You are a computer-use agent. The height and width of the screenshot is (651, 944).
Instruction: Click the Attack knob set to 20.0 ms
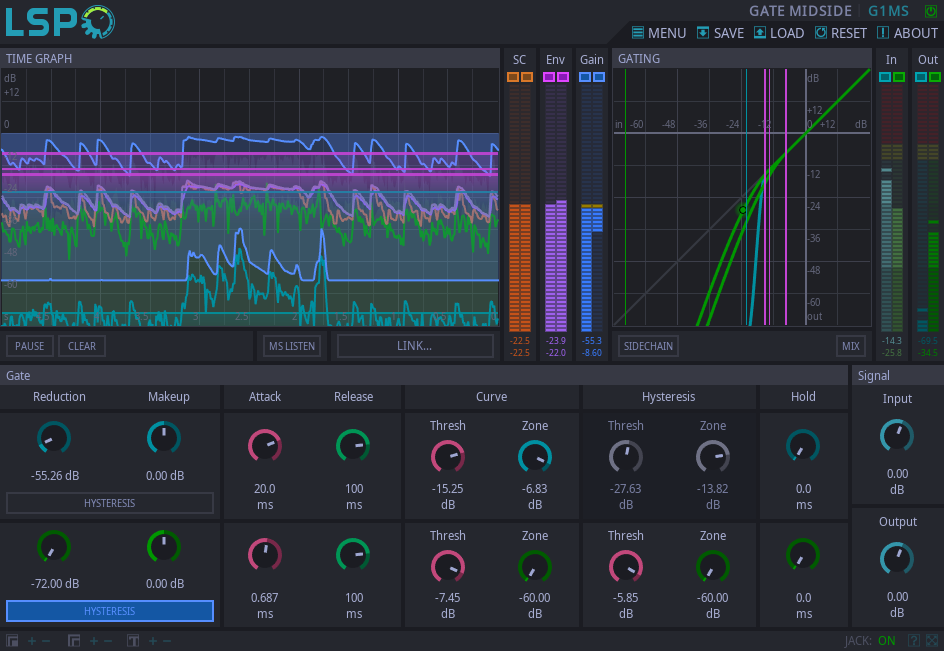point(265,446)
